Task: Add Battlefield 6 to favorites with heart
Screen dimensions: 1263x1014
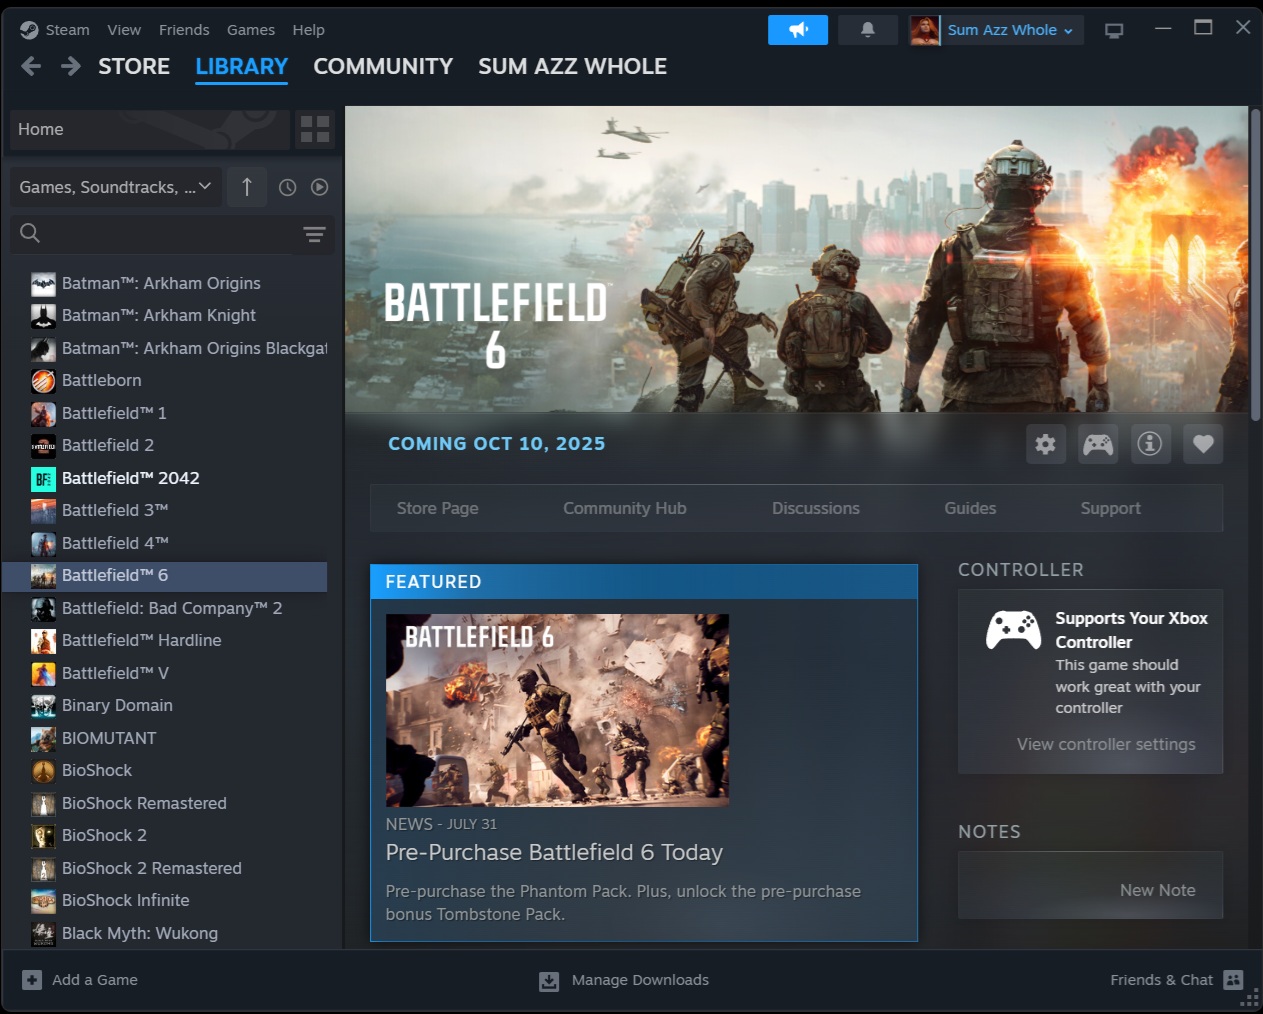Action: click(1203, 444)
